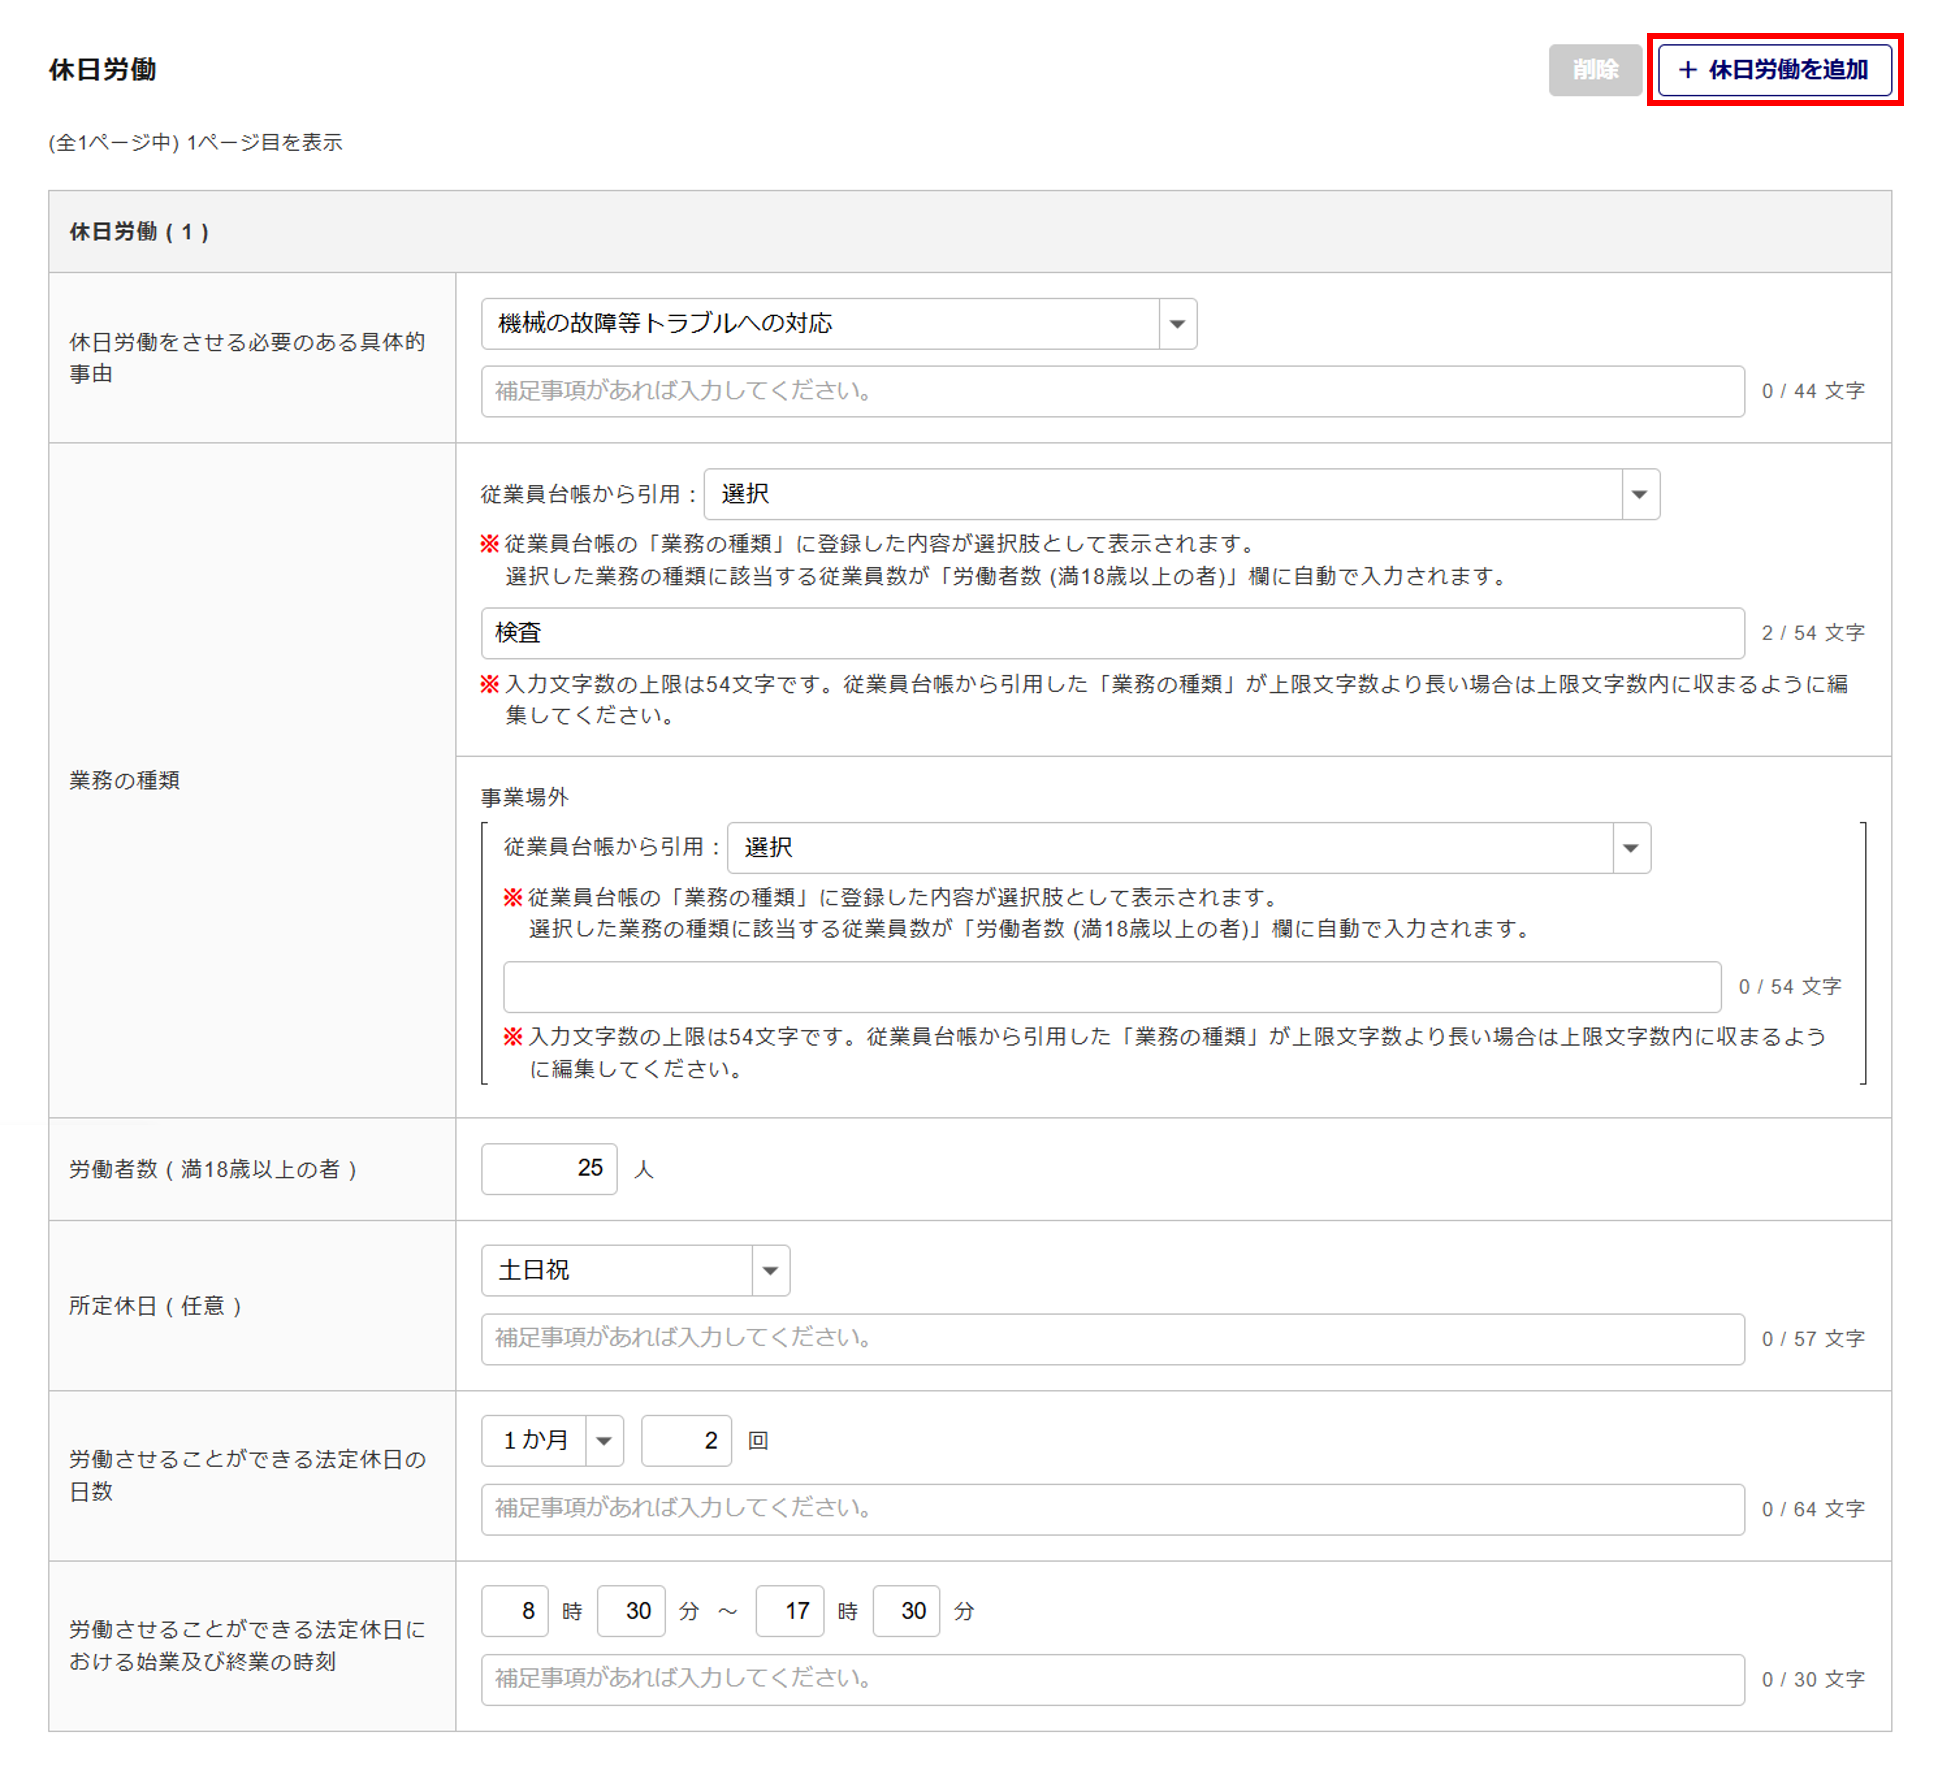Click the start hour field showing 8
The width and height of the screenshot is (1938, 1771).
click(x=514, y=1611)
